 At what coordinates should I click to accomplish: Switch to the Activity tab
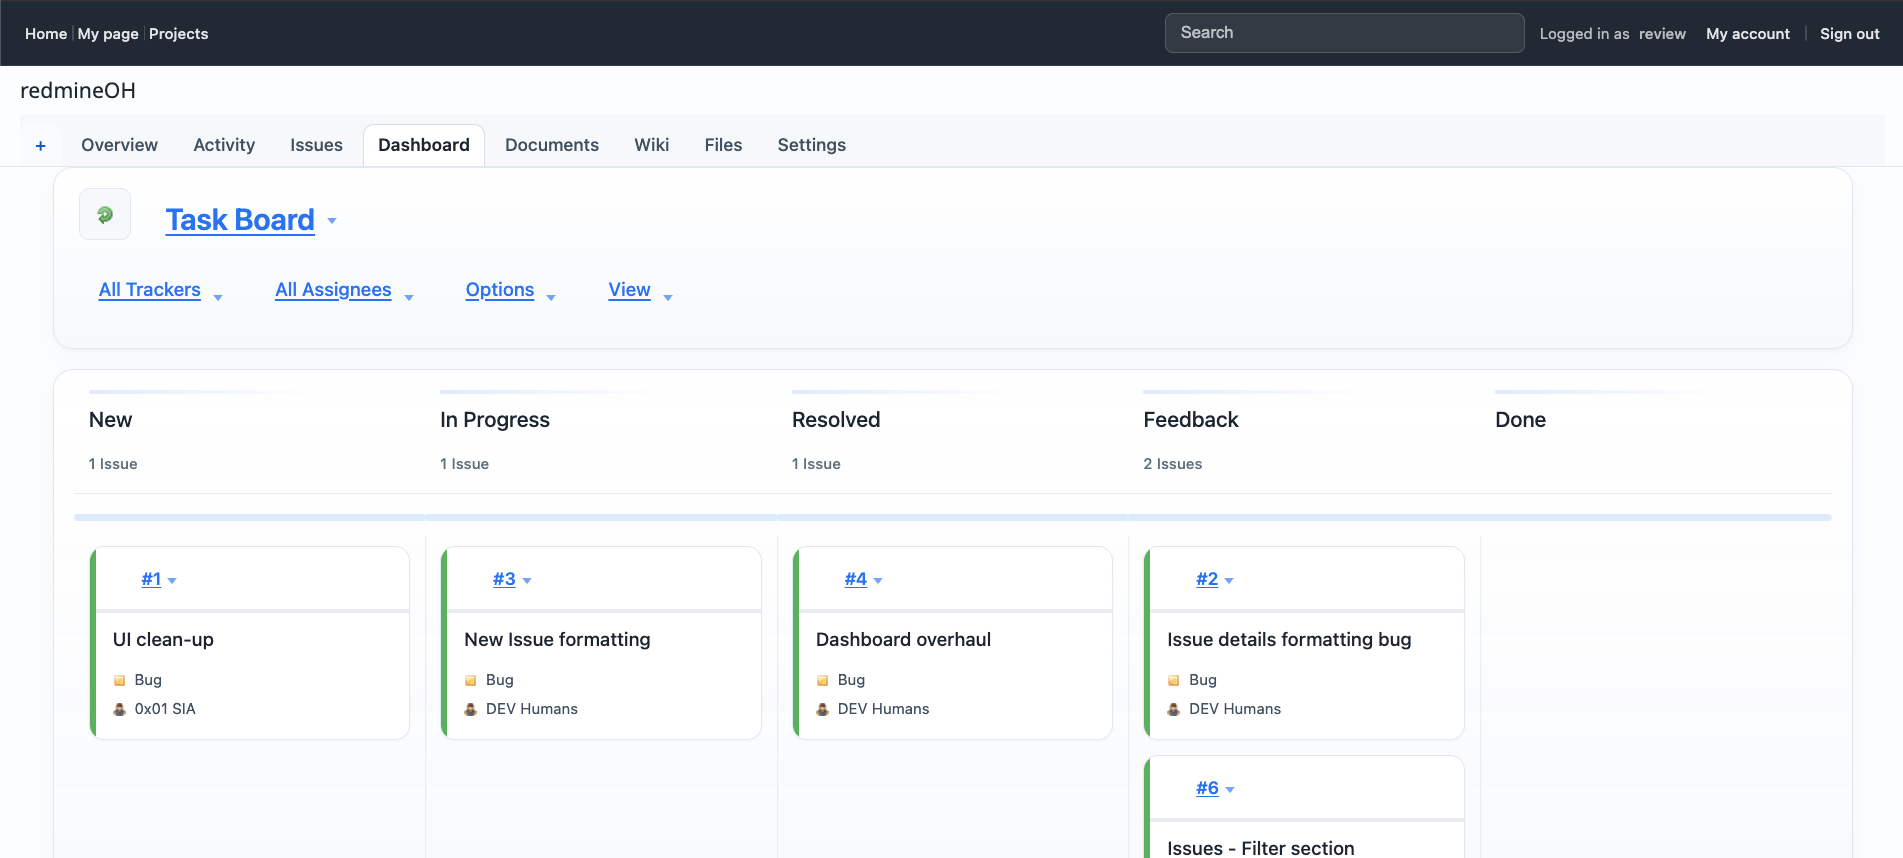click(224, 145)
